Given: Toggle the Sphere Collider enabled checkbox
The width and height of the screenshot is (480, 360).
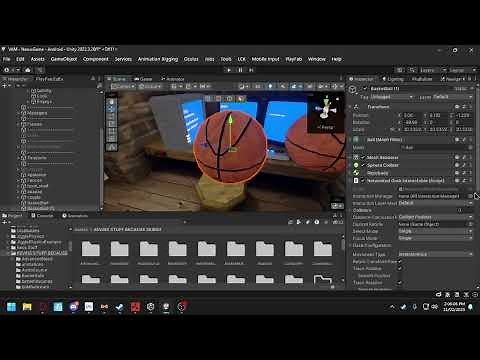Looking at the screenshot, I should [x=363, y=165].
